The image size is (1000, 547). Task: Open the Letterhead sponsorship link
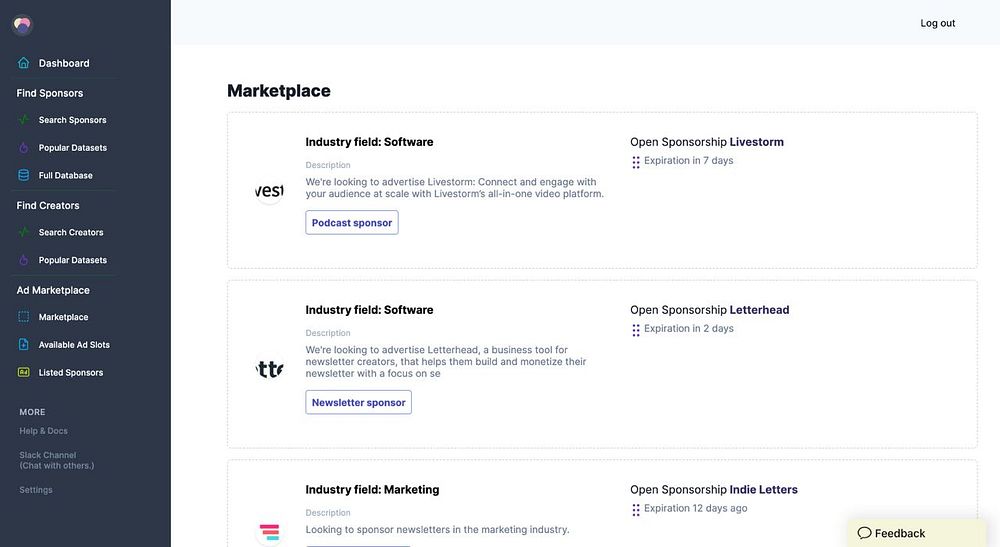tap(759, 309)
